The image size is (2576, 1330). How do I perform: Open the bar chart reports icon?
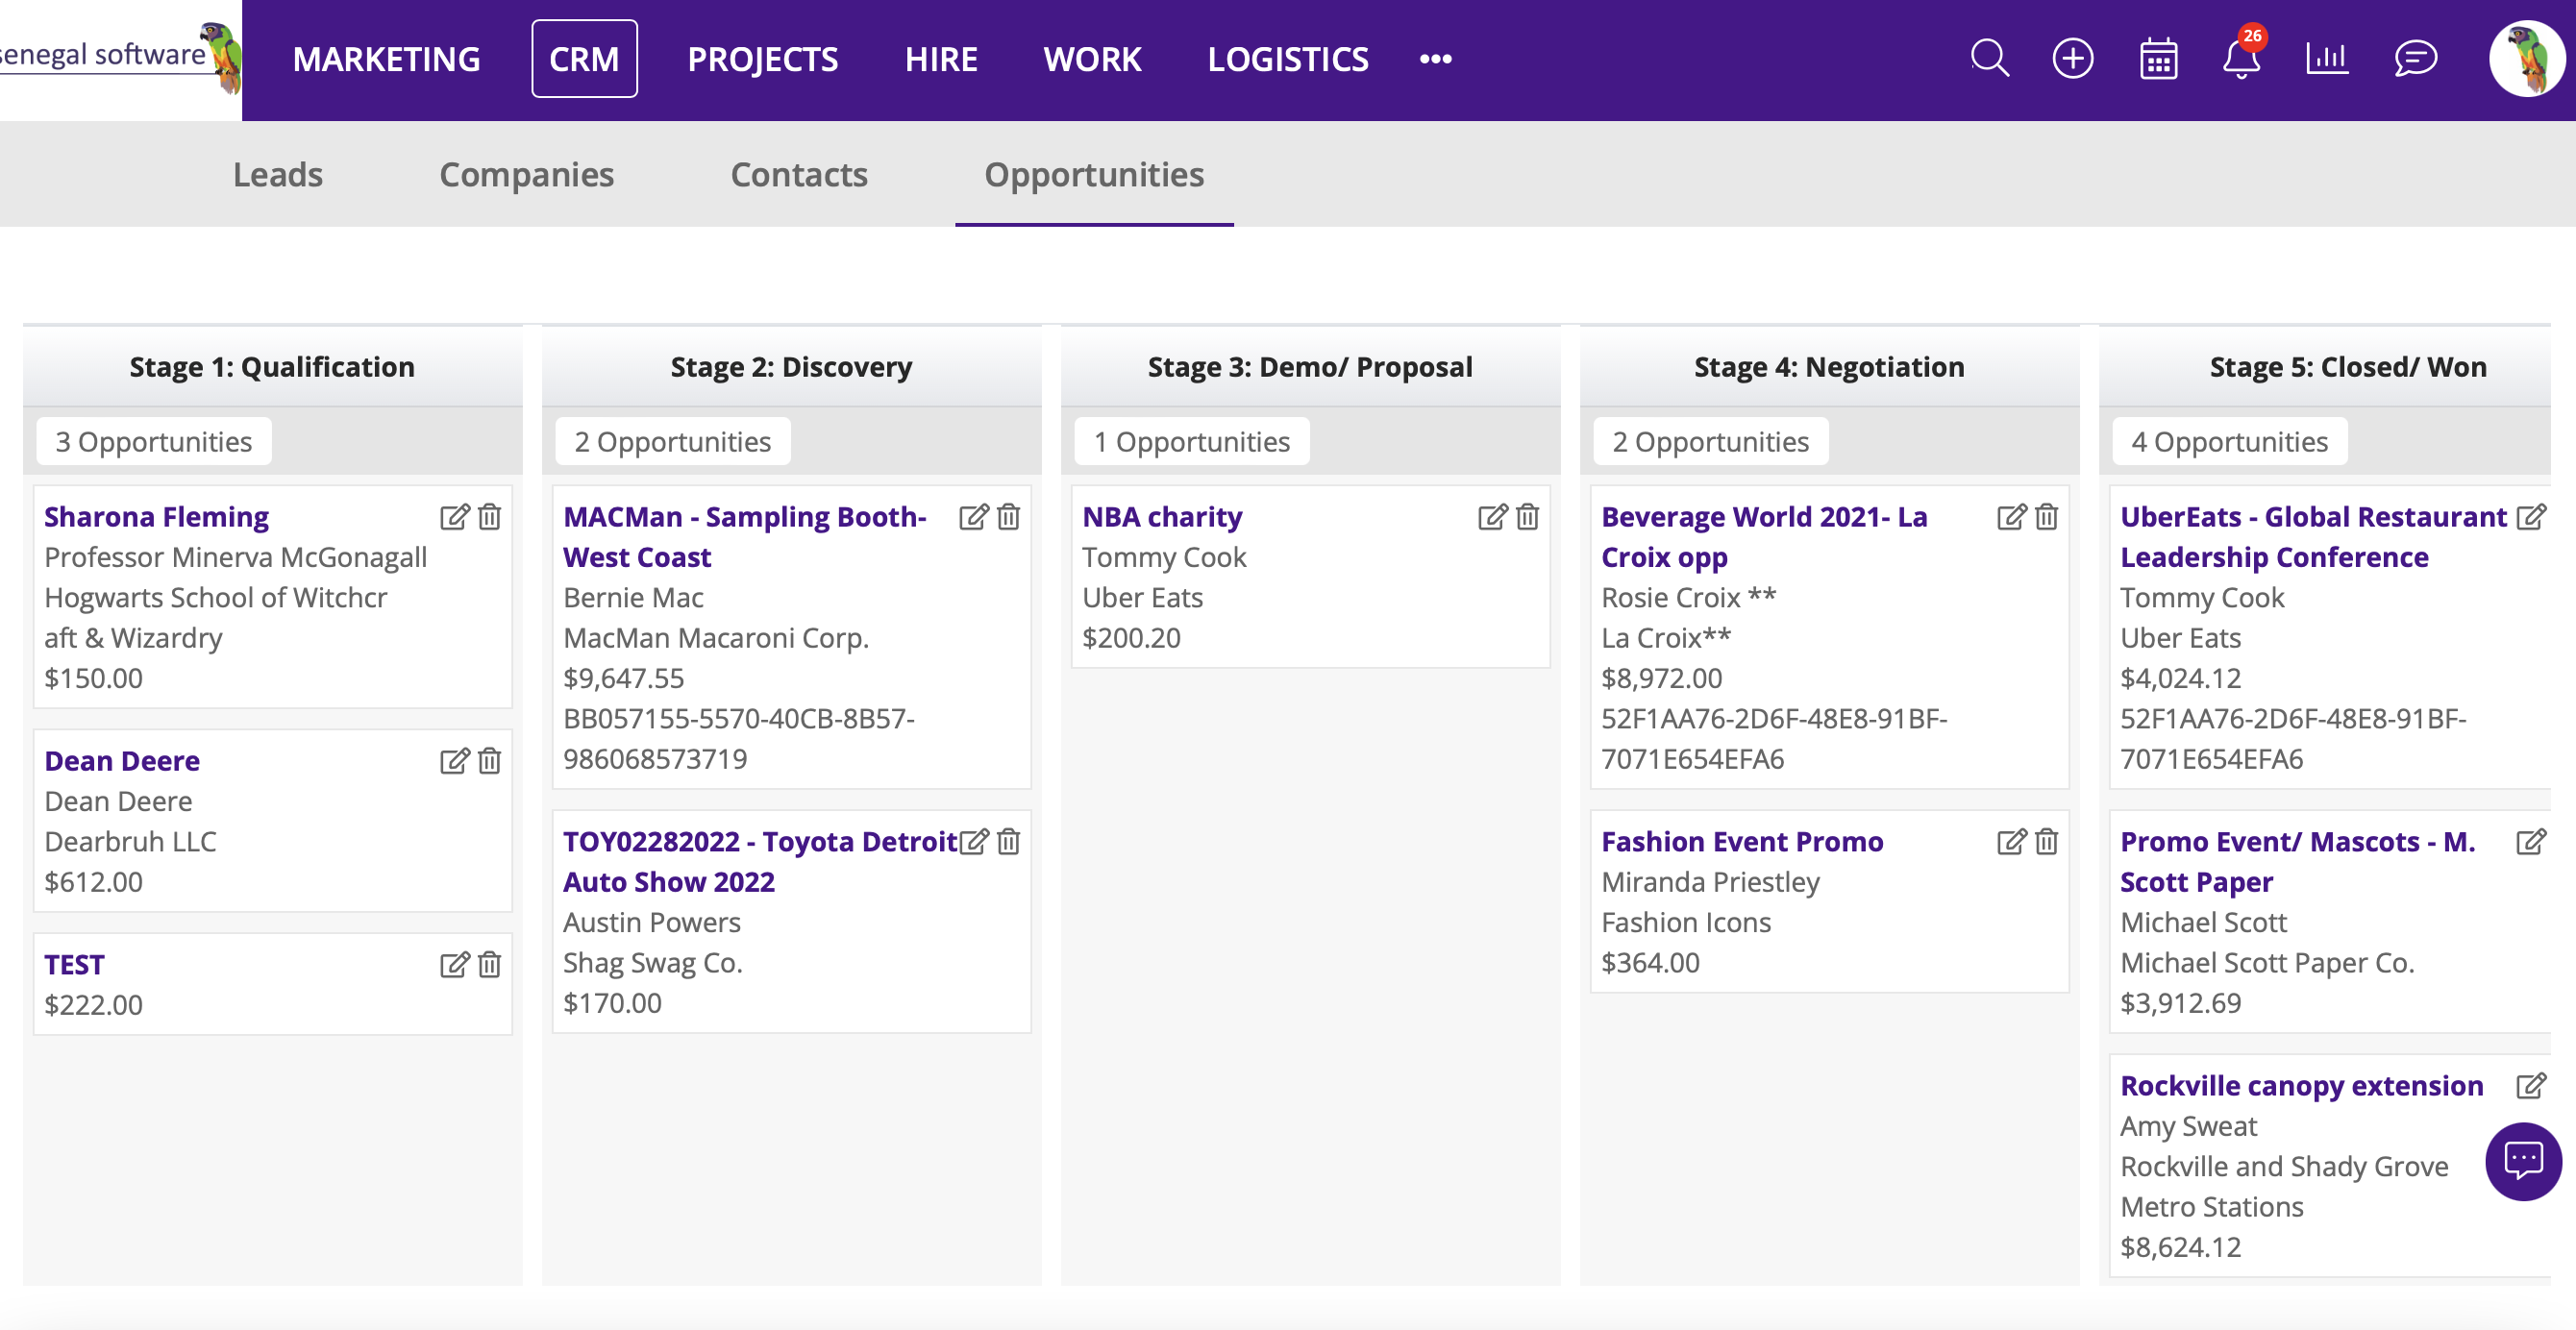[2326, 58]
